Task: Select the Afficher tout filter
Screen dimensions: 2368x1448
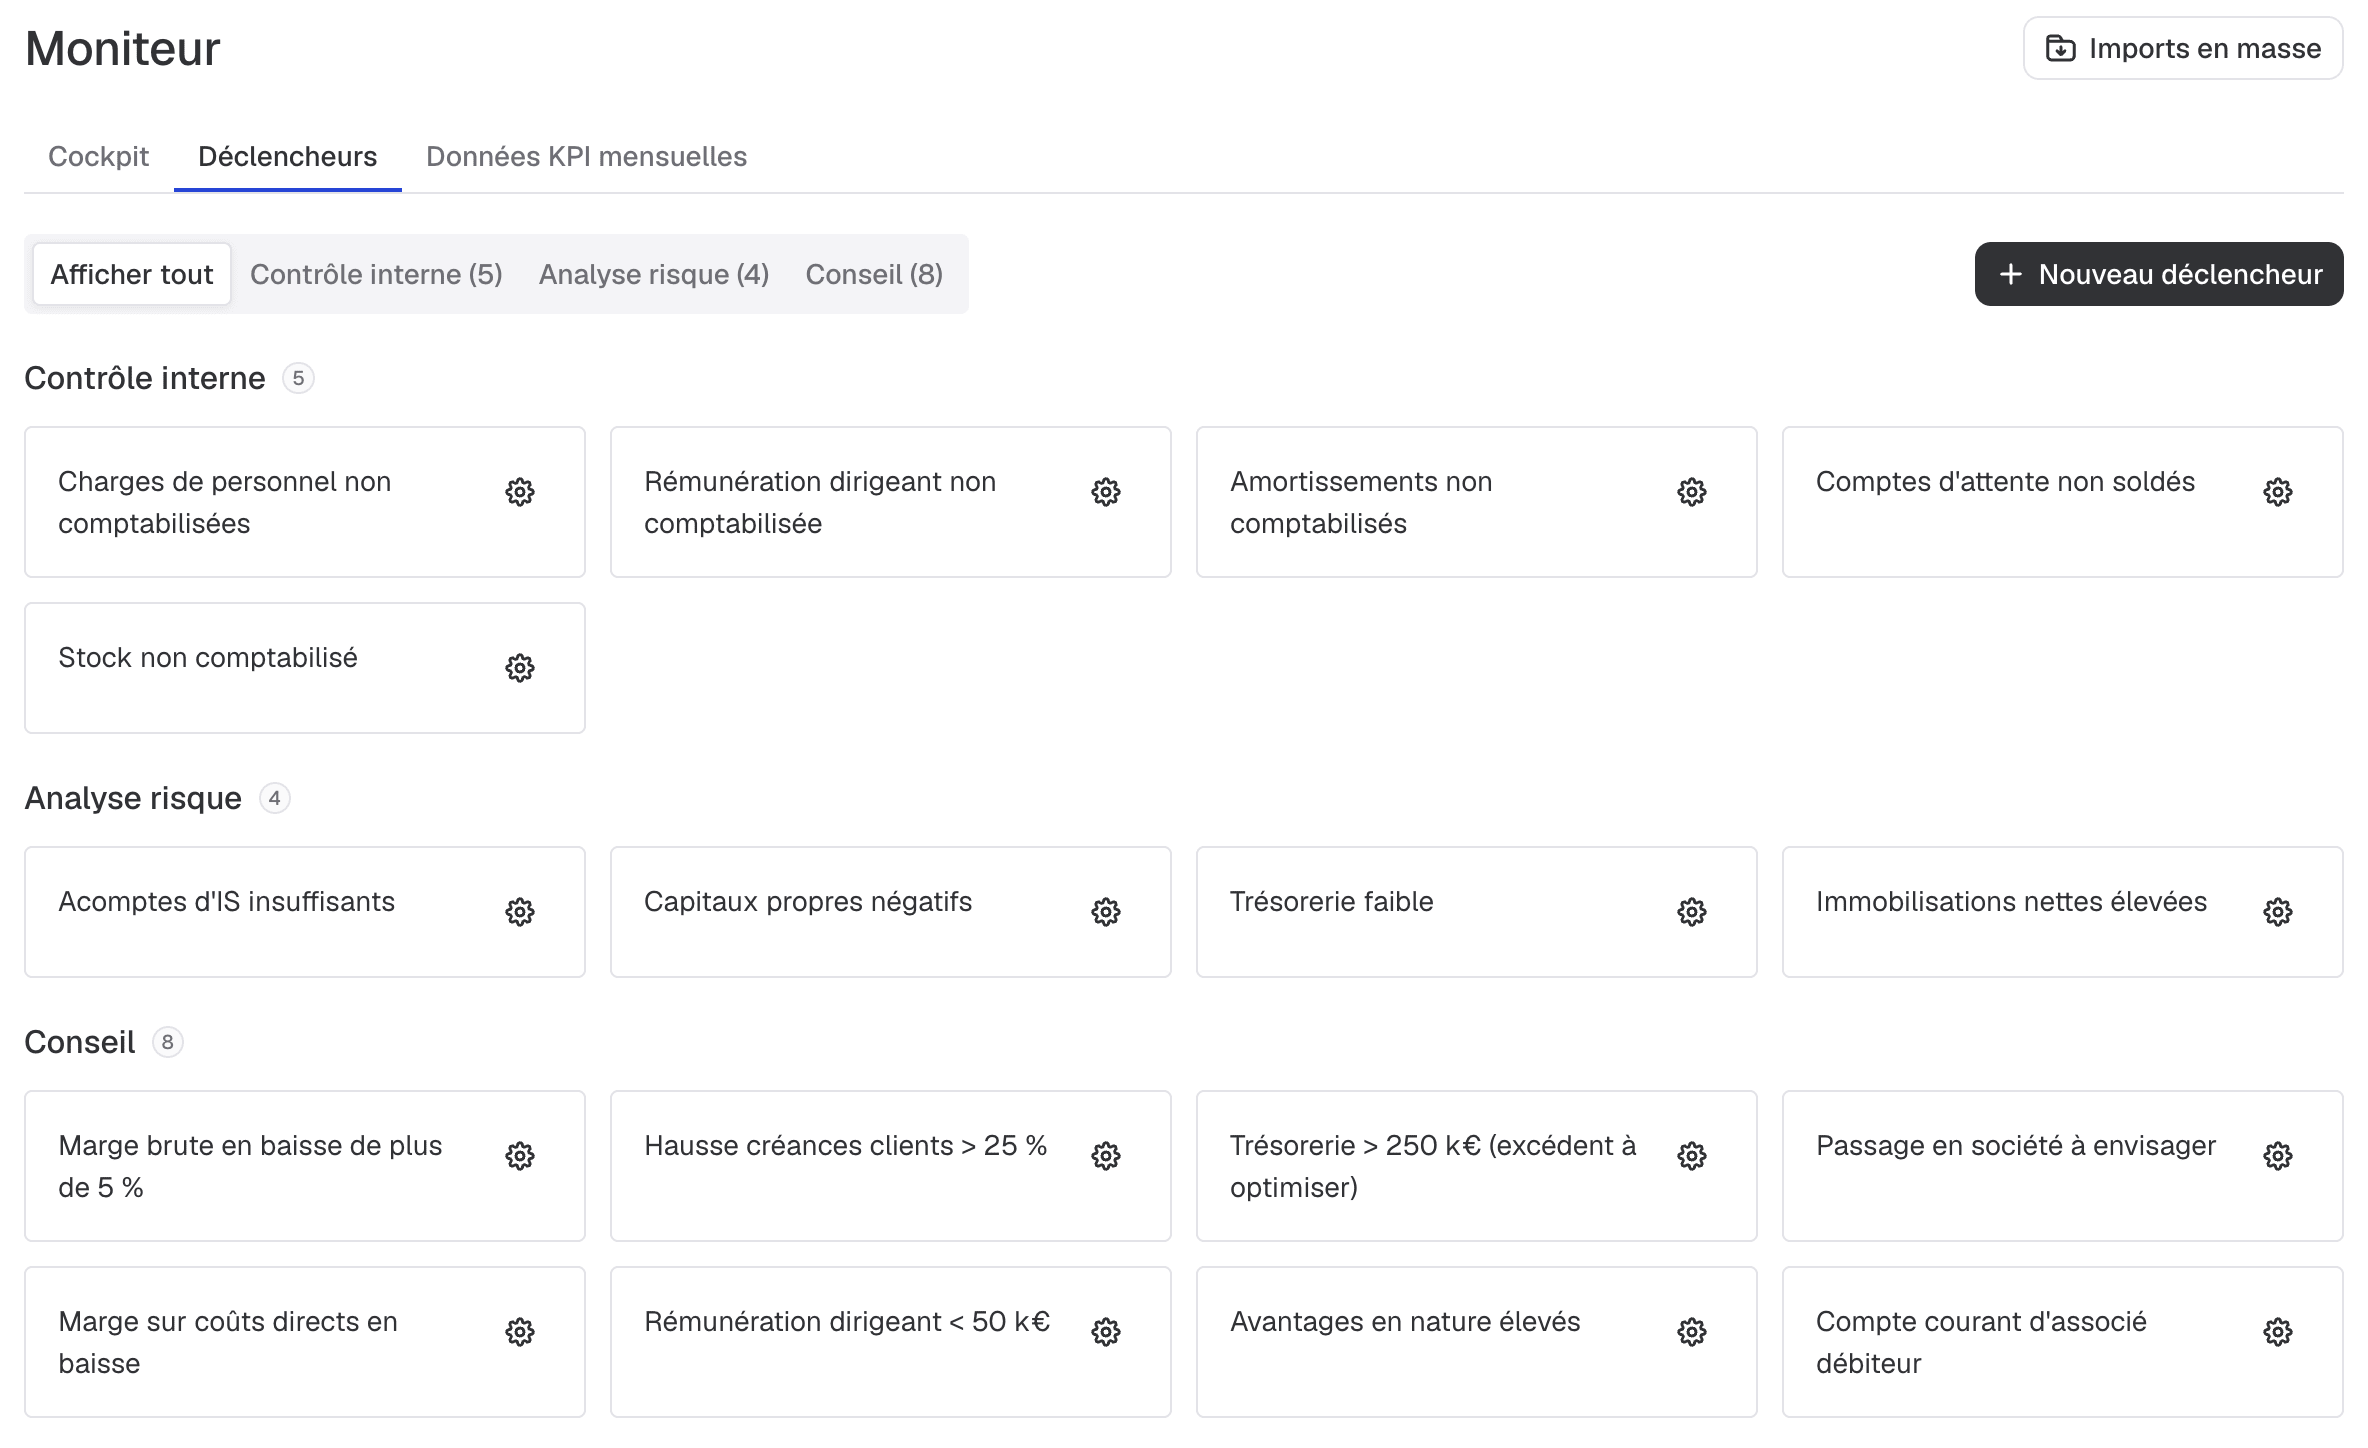Action: [132, 274]
